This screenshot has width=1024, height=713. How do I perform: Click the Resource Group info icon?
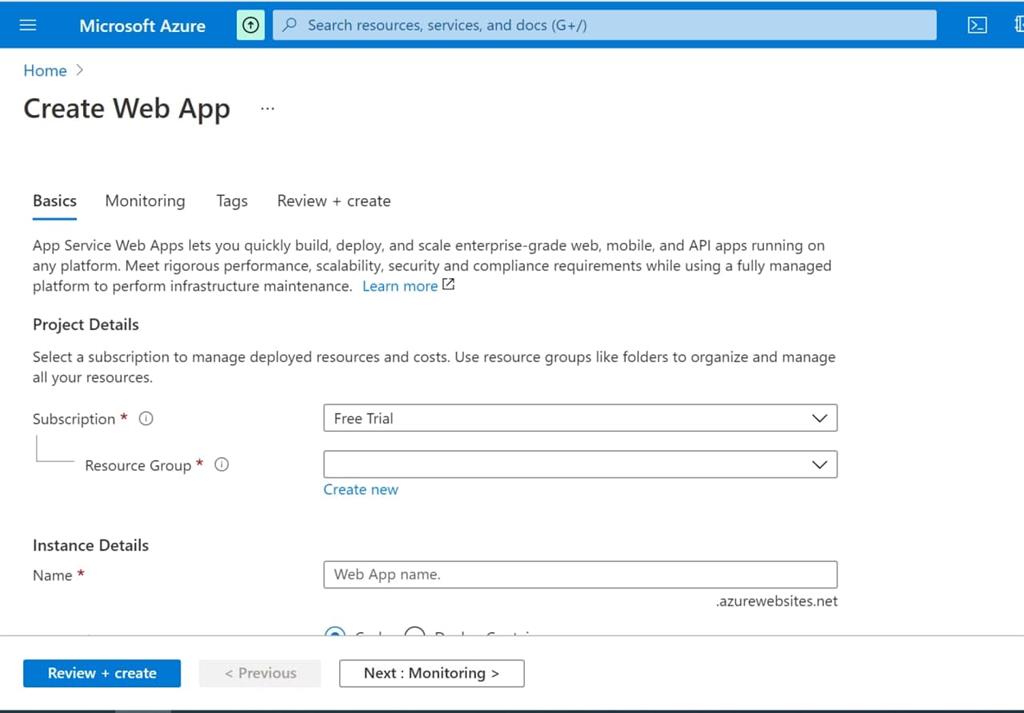[222, 465]
